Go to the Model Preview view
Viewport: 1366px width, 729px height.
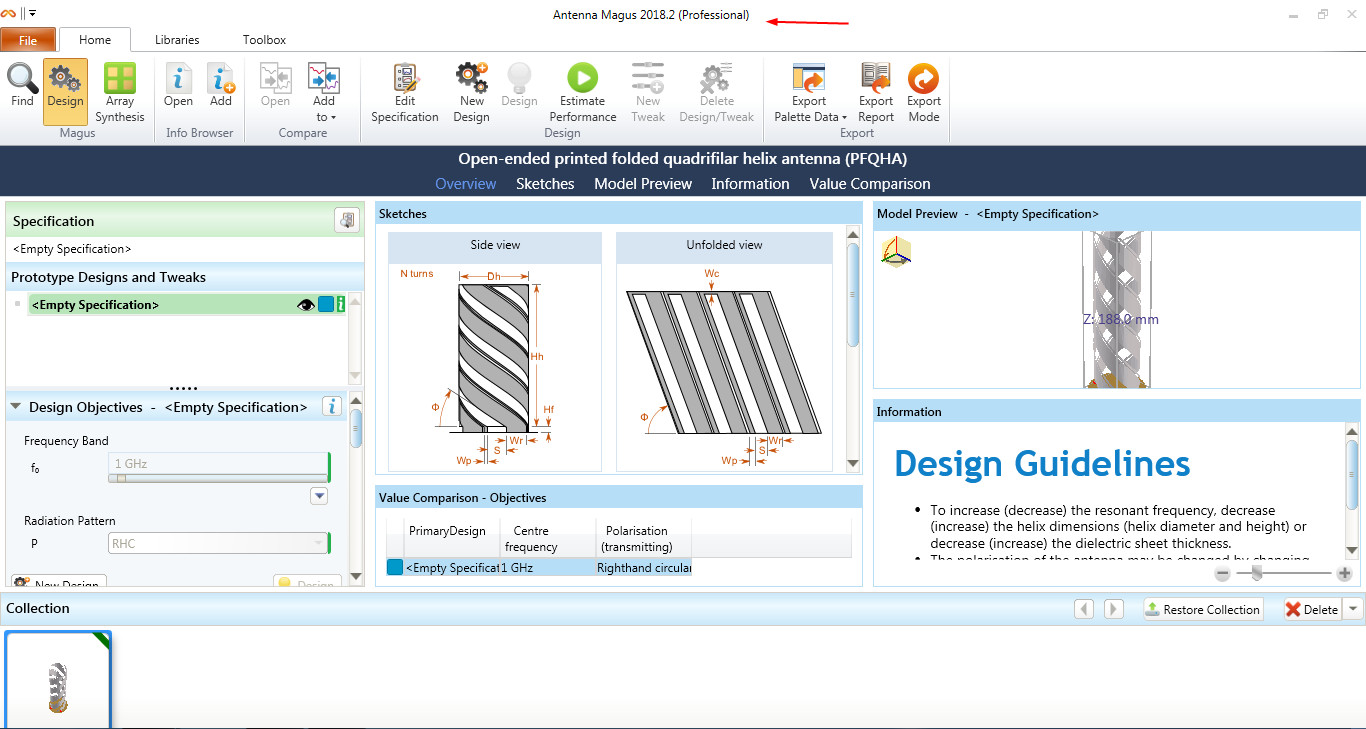click(643, 184)
